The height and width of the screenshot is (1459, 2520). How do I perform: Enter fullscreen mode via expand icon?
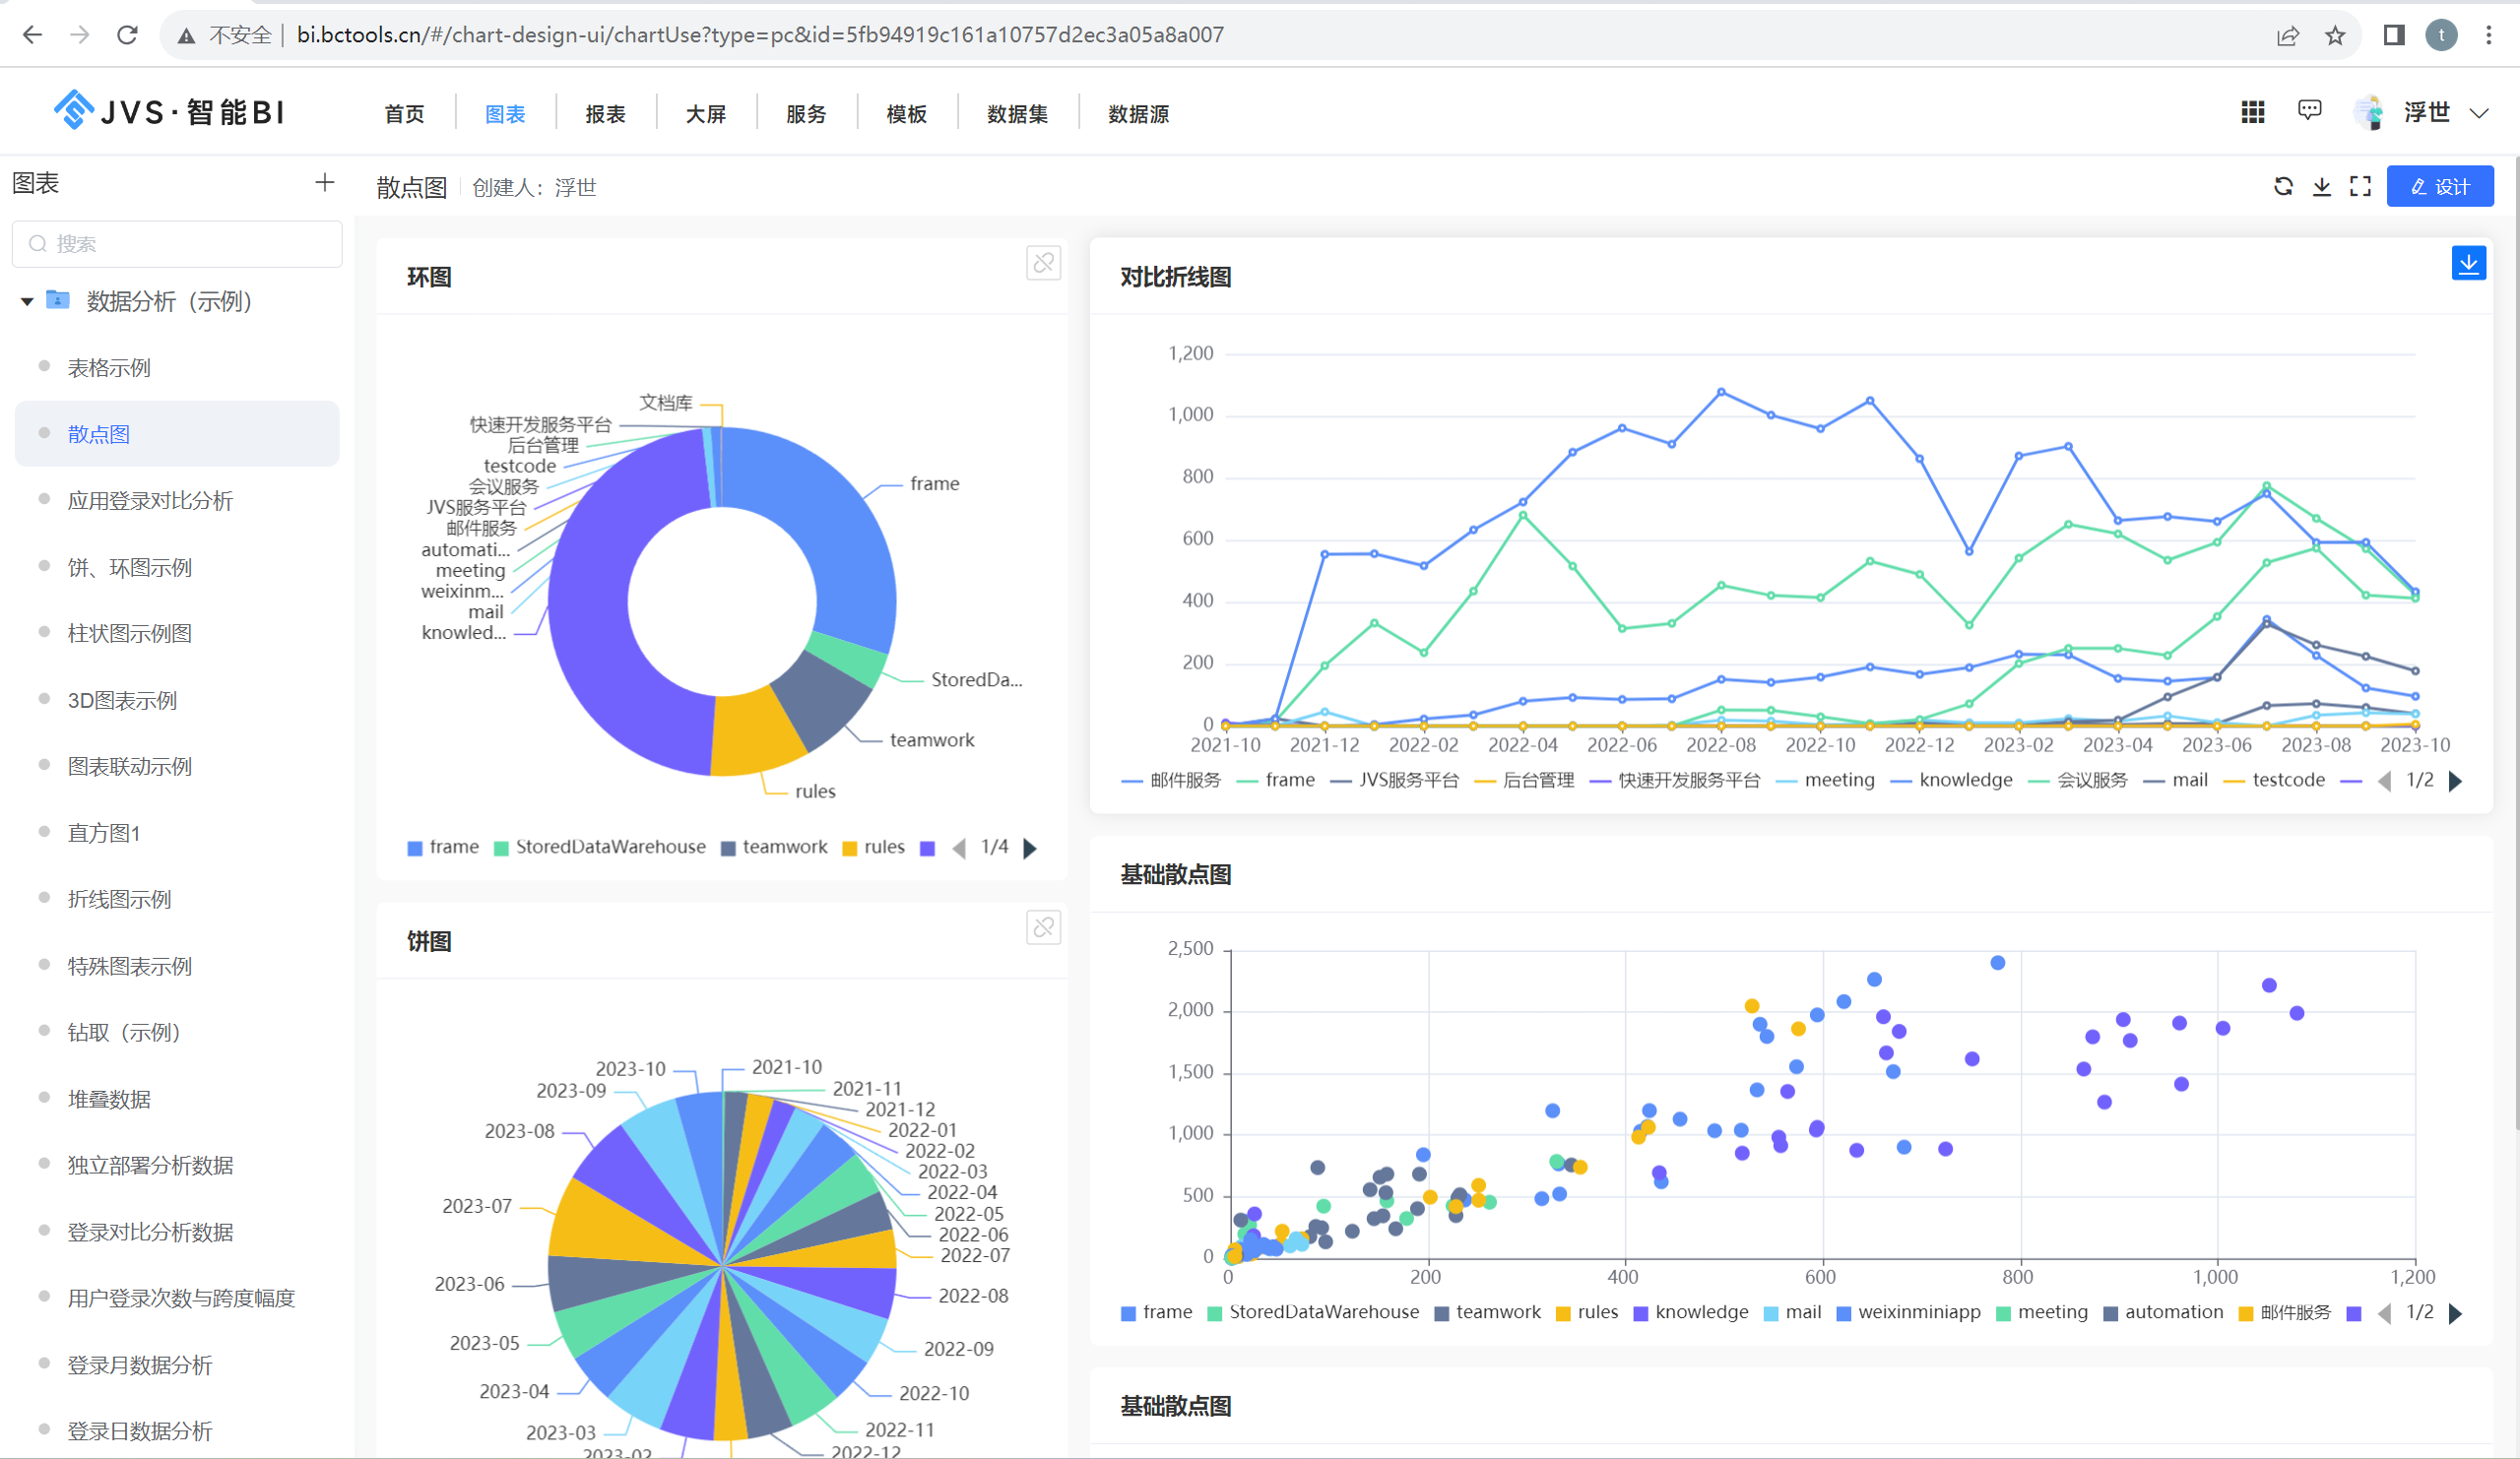[2361, 187]
